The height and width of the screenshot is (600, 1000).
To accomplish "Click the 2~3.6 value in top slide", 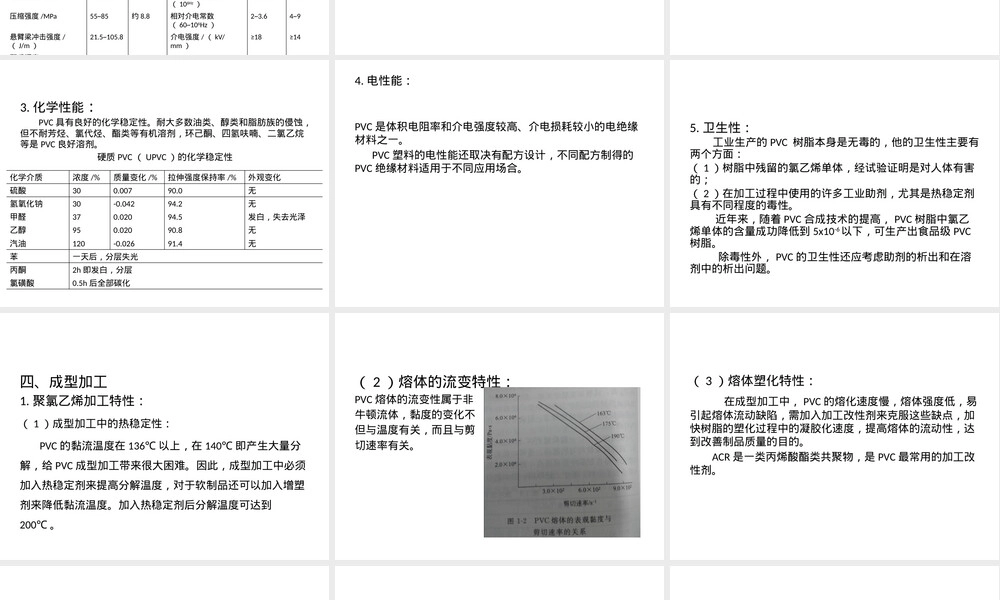I will (x=259, y=16).
